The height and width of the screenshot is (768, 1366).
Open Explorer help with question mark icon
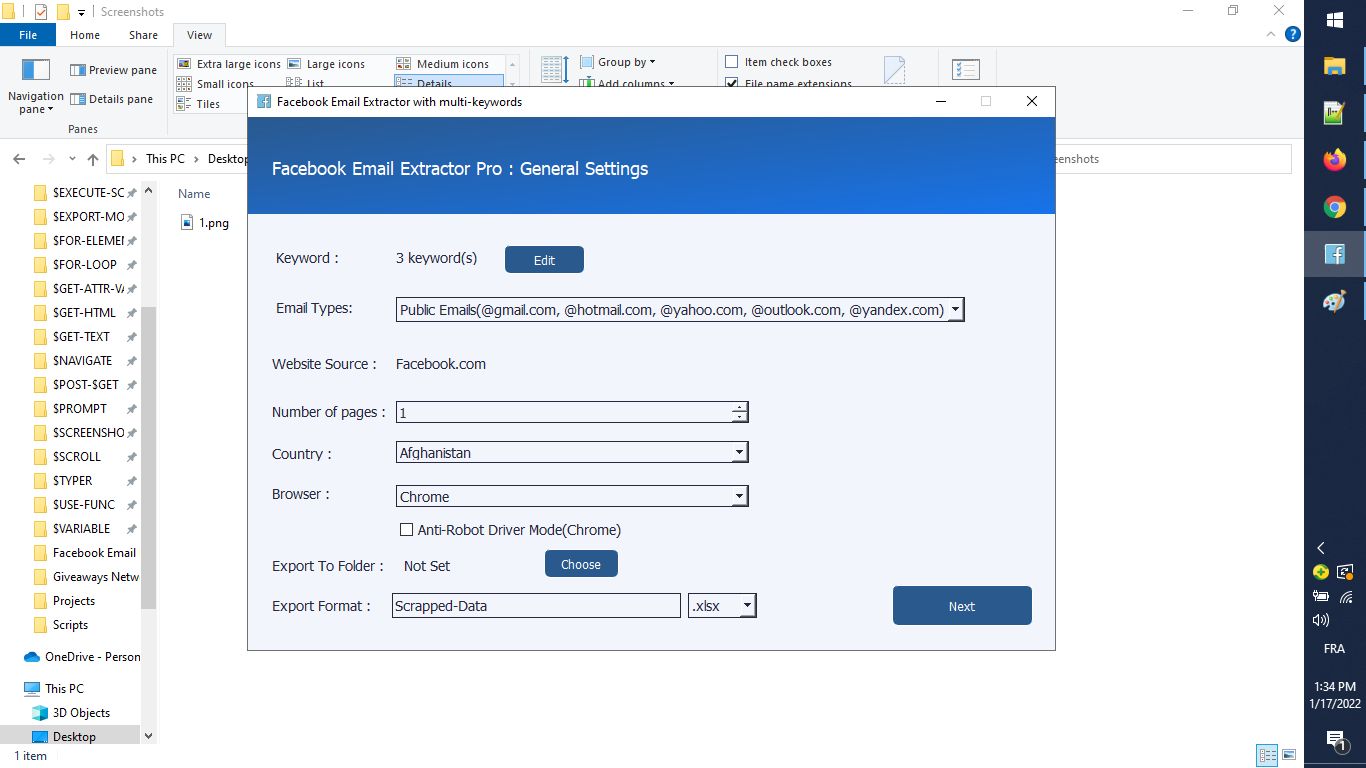1292,34
